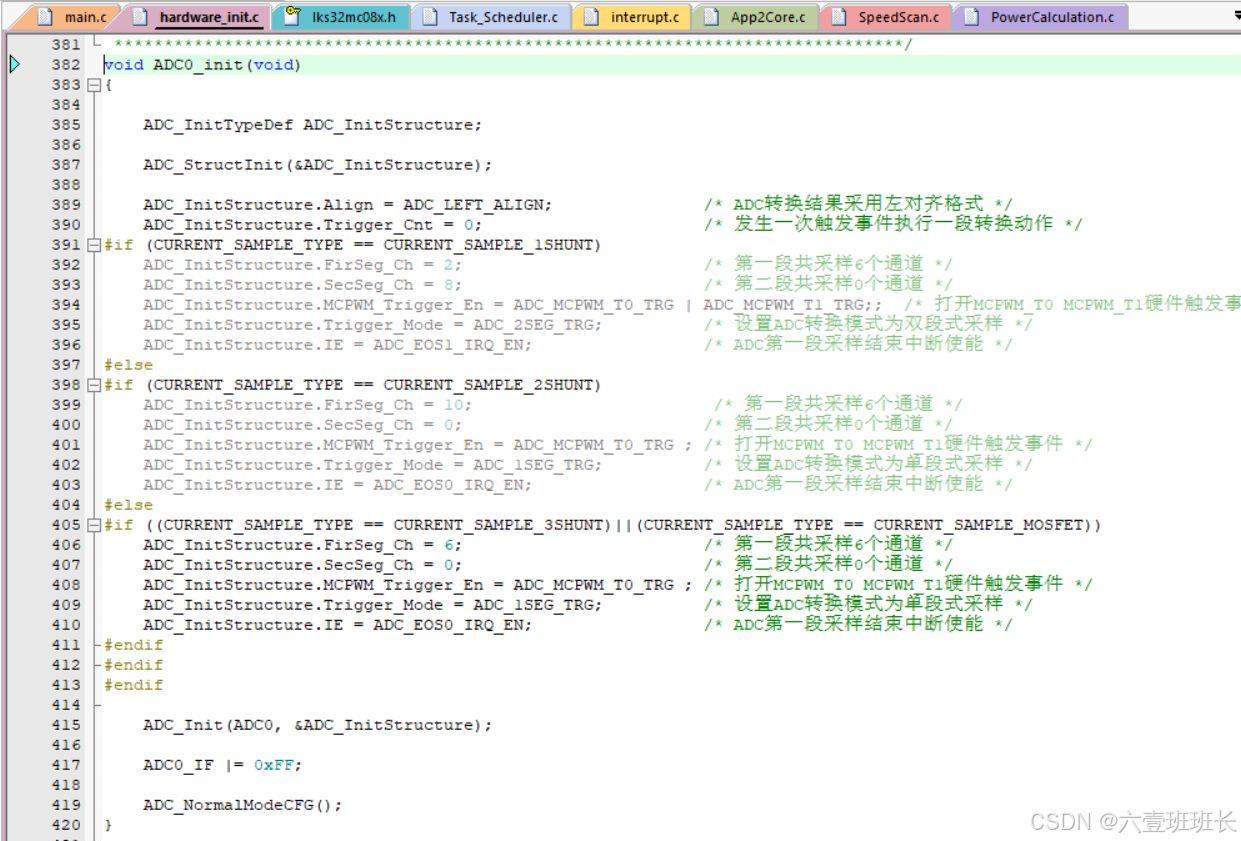Click the comment 'ADC转换结果采用左对齐格式'
The image size is (1241, 841).
(x=858, y=204)
